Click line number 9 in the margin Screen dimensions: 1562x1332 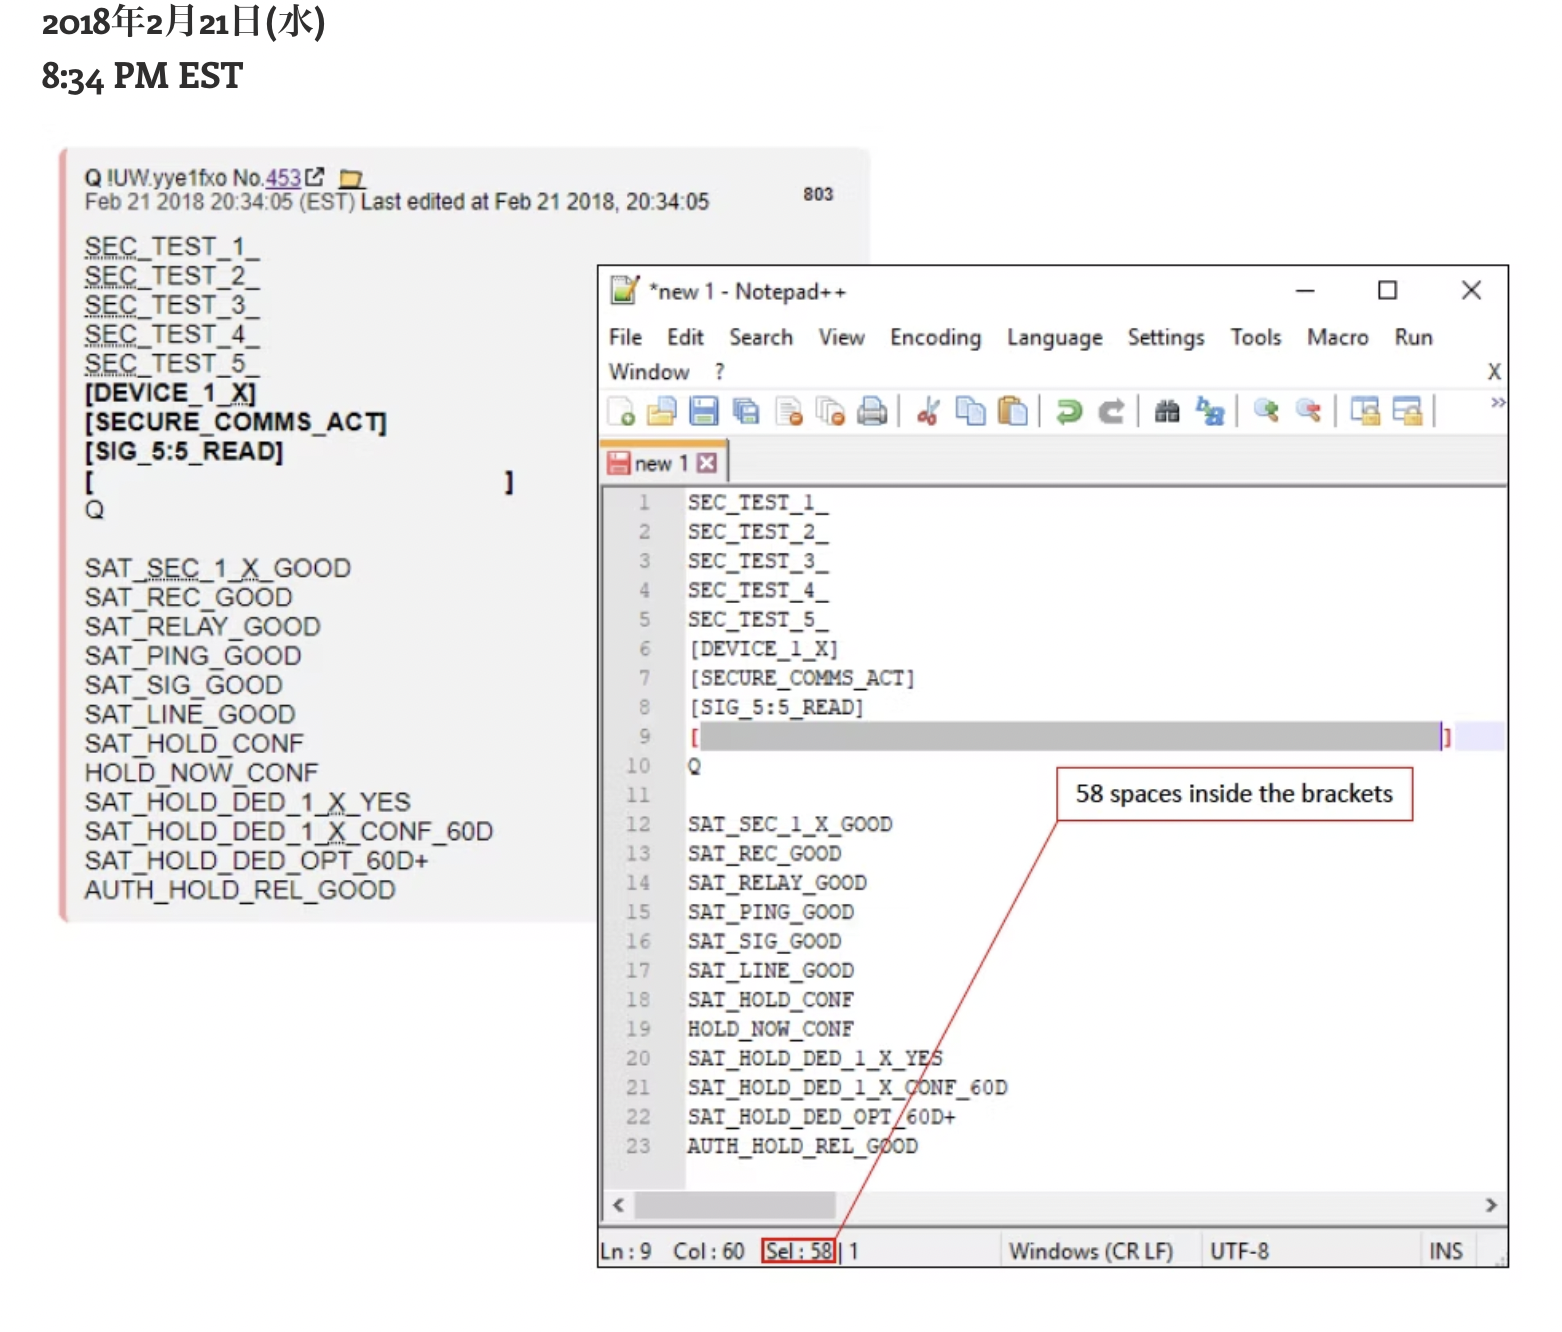pyautogui.click(x=645, y=736)
